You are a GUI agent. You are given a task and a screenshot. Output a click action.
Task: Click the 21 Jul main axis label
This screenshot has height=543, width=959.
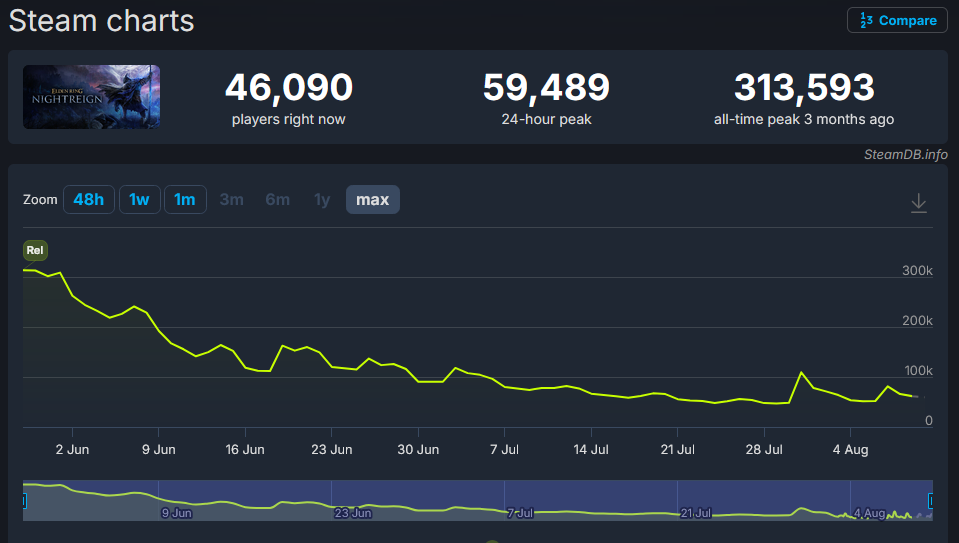pos(677,449)
